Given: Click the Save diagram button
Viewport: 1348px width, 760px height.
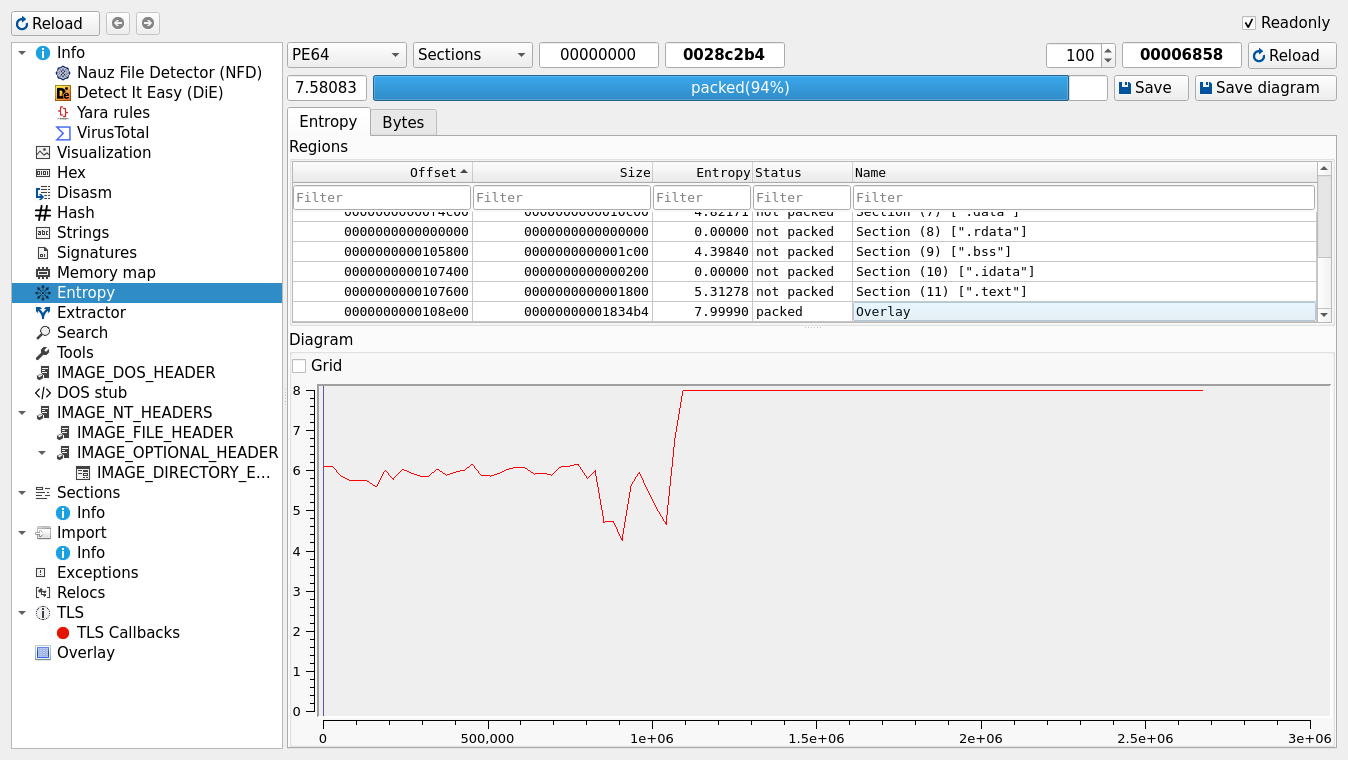Looking at the screenshot, I should pos(1265,88).
